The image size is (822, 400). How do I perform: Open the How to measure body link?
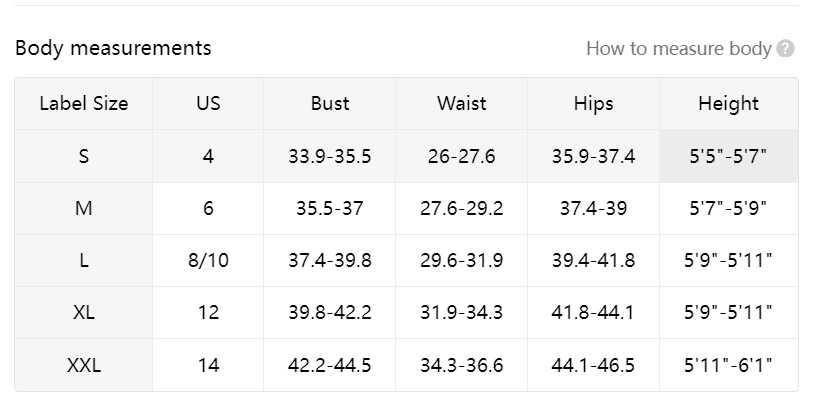click(678, 49)
